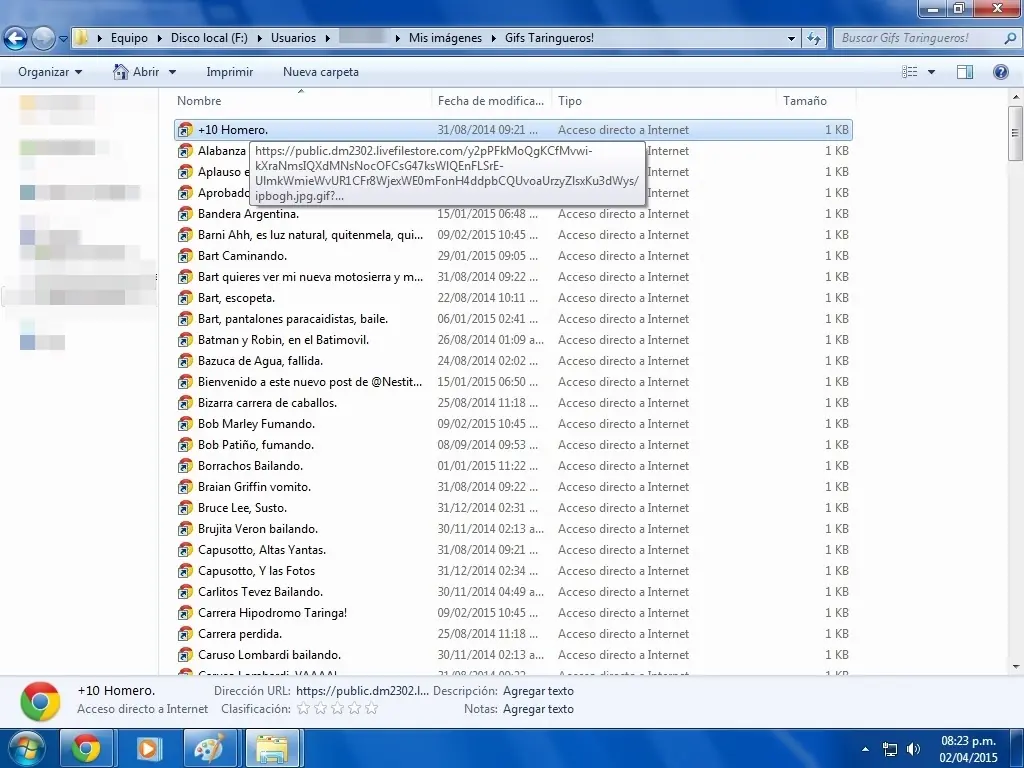Screen dimensions: 1024x768
Task: Select the +10 Homero. shortcut icon
Action: 185,130
